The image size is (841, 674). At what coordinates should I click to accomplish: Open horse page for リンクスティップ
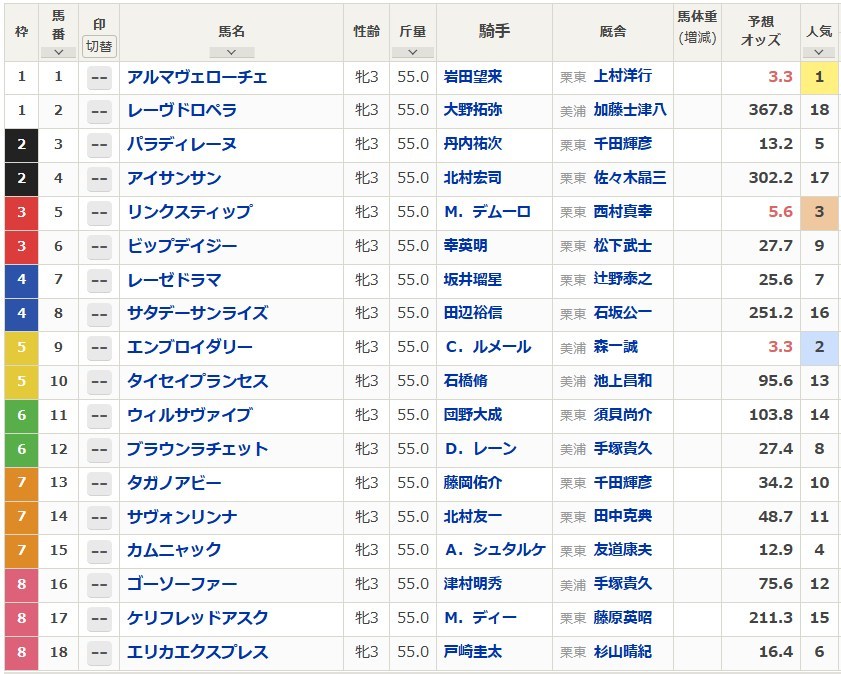189,212
